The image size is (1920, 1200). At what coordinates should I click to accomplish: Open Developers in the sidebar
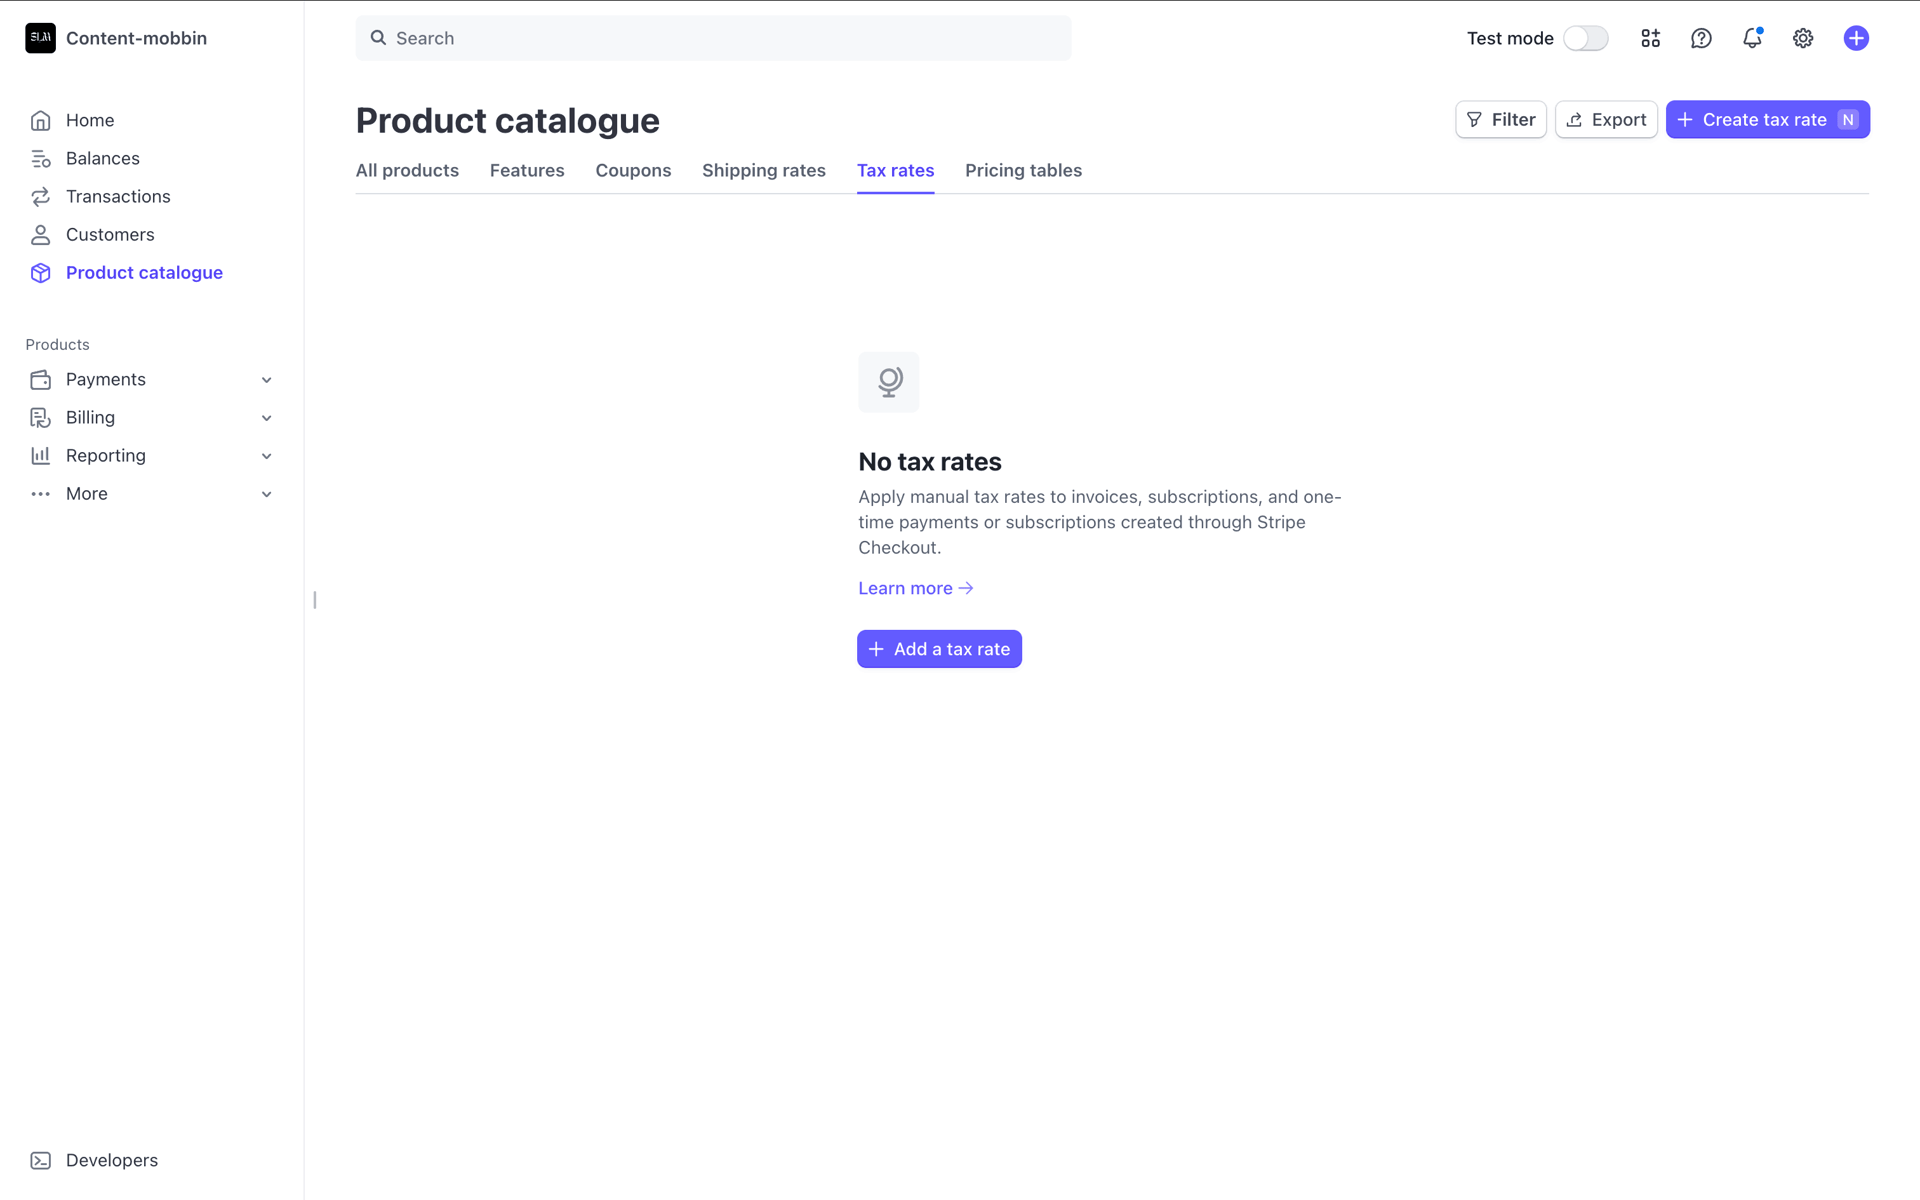point(112,1160)
